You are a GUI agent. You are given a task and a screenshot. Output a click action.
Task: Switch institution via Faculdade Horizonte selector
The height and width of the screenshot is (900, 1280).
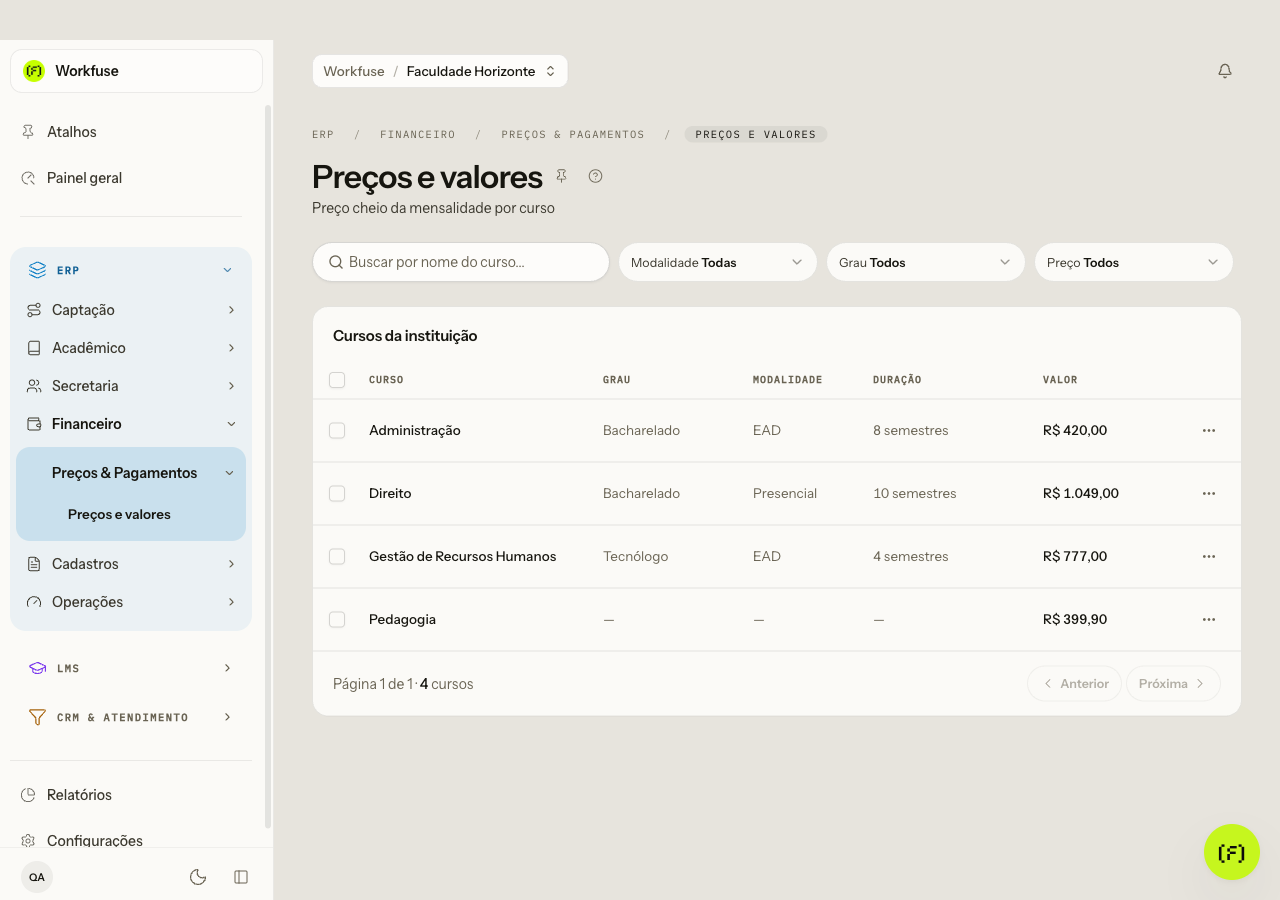point(481,71)
